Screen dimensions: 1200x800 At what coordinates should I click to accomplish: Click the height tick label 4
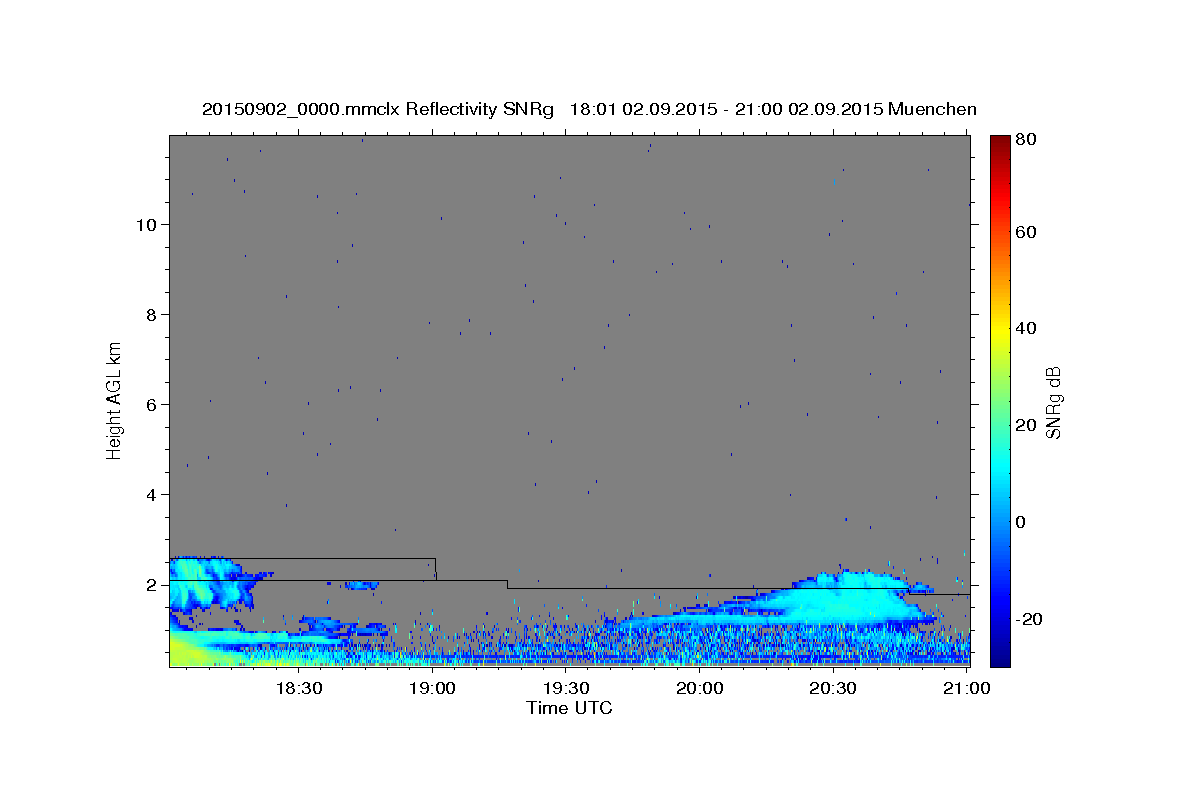click(x=152, y=494)
